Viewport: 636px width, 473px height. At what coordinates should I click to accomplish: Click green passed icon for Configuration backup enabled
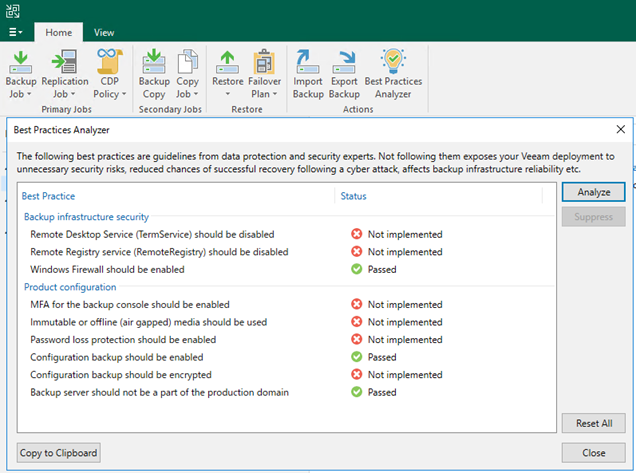pyautogui.click(x=357, y=357)
